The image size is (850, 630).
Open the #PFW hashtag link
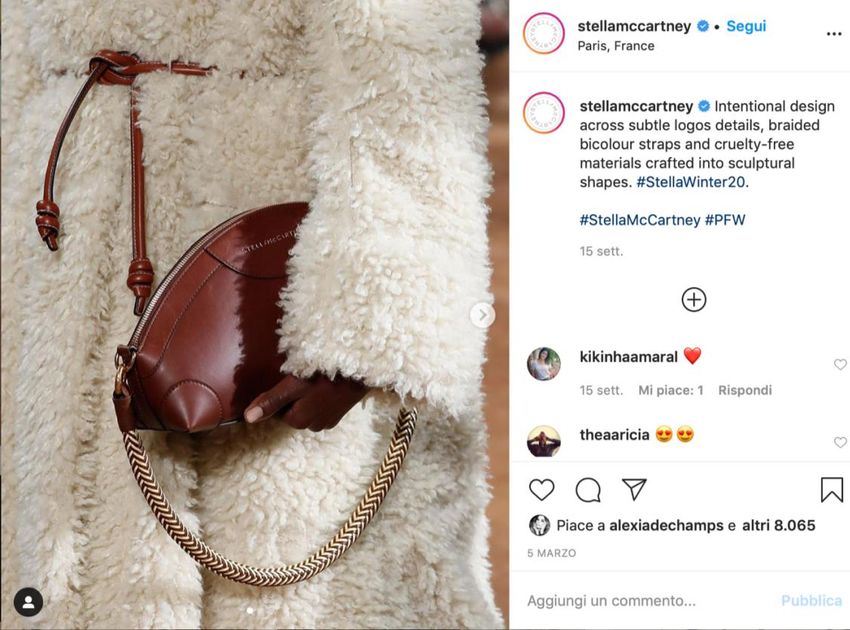pyautogui.click(x=725, y=220)
